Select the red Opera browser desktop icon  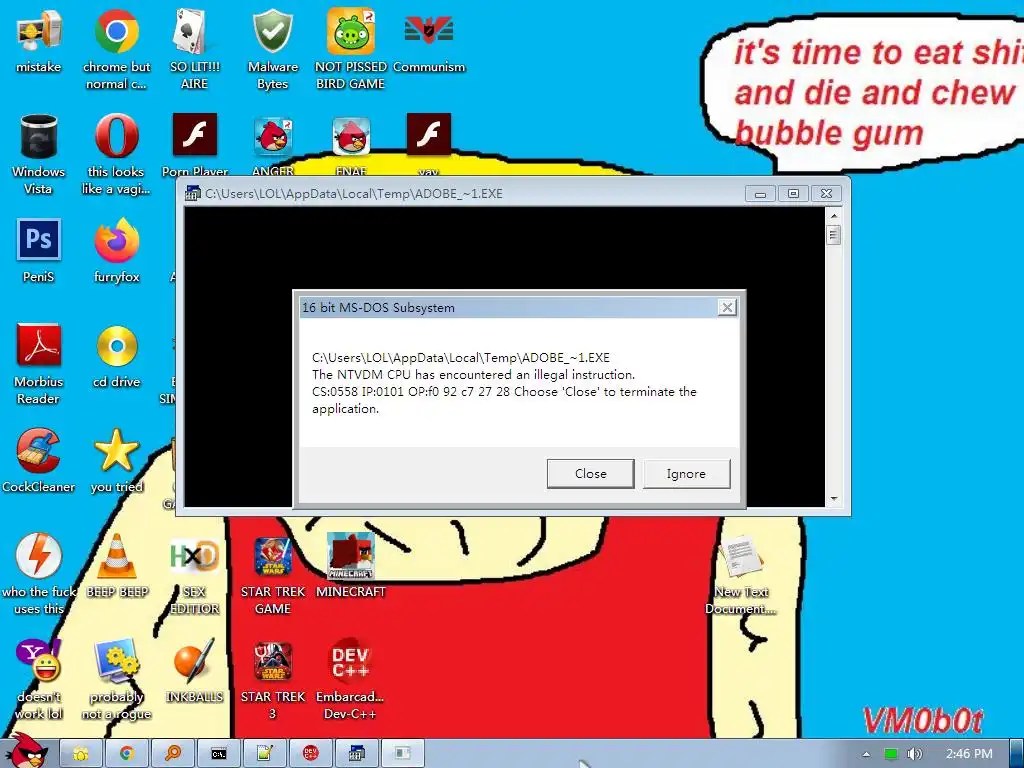pos(116,136)
